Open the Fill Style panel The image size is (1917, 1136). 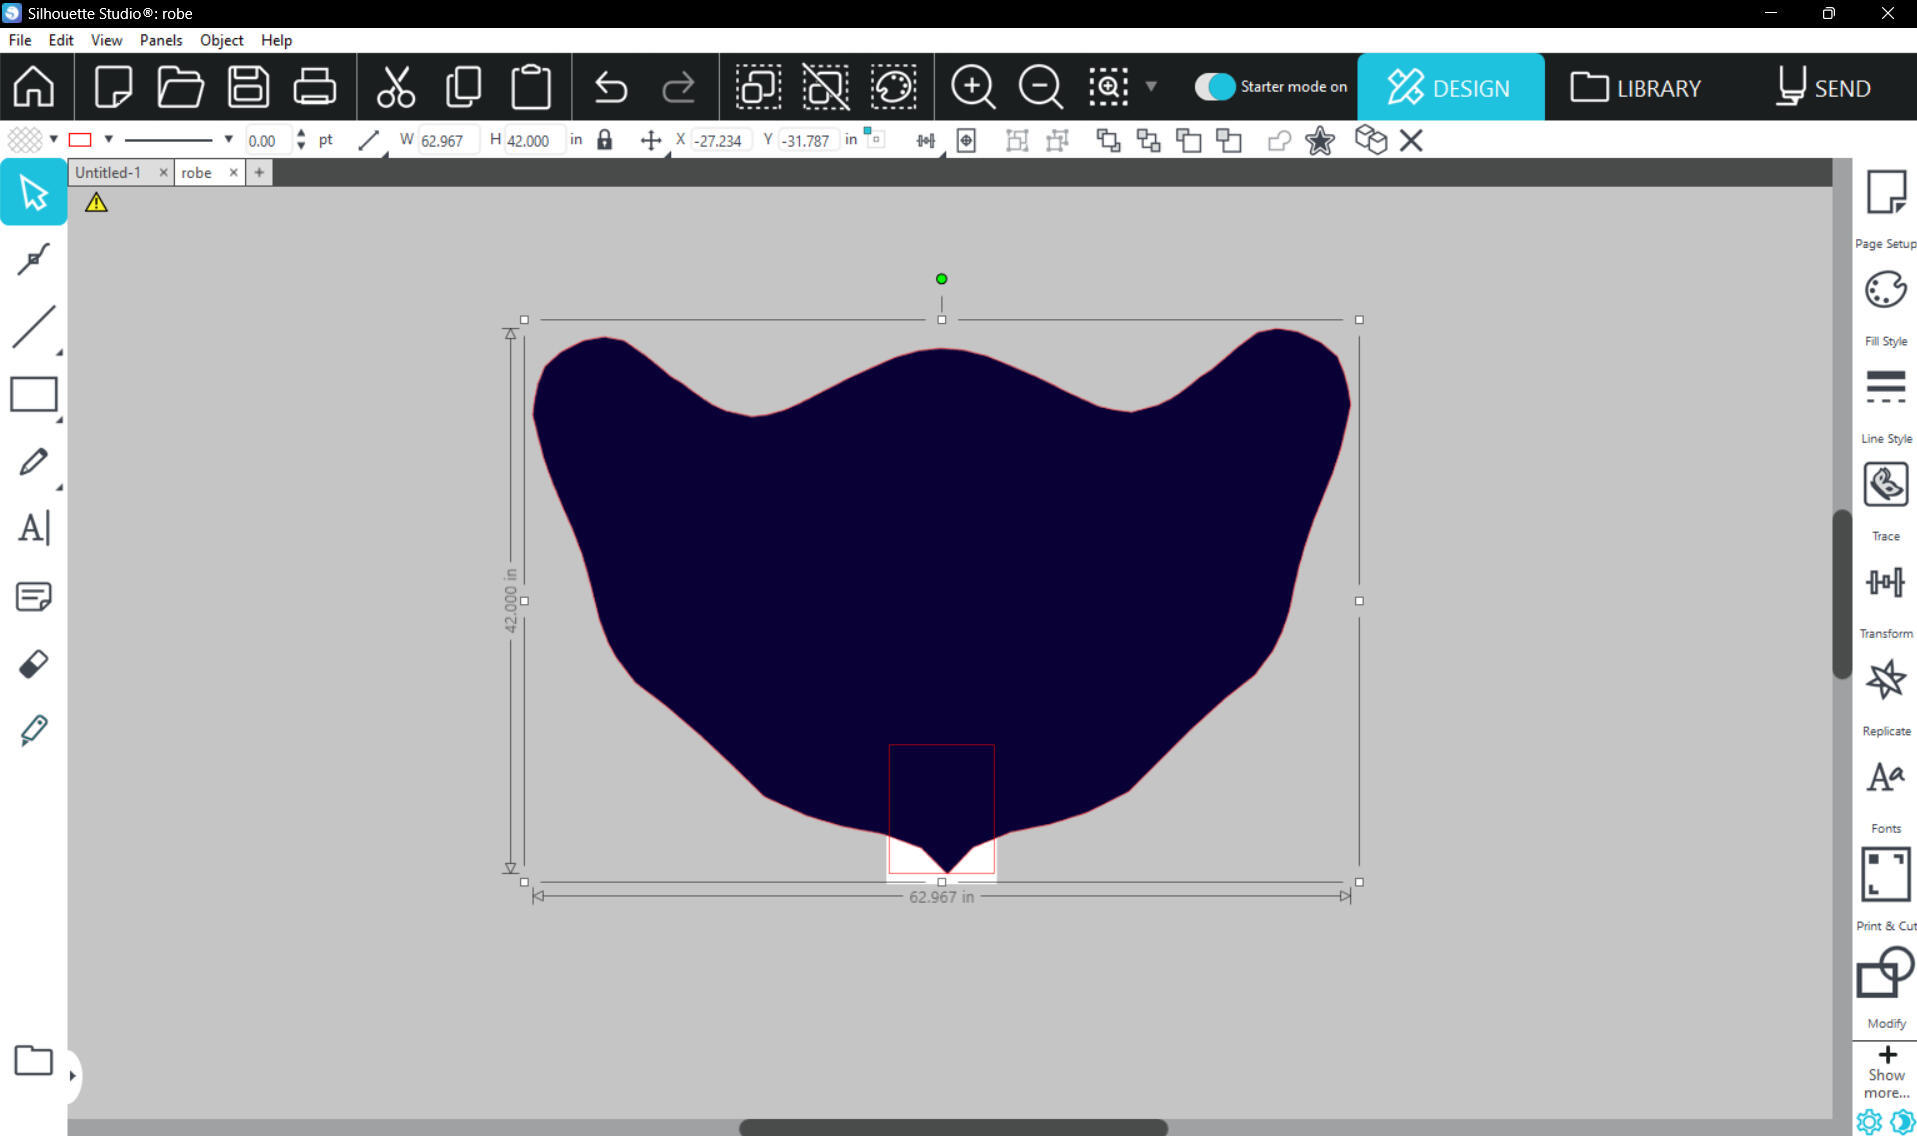(1885, 291)
